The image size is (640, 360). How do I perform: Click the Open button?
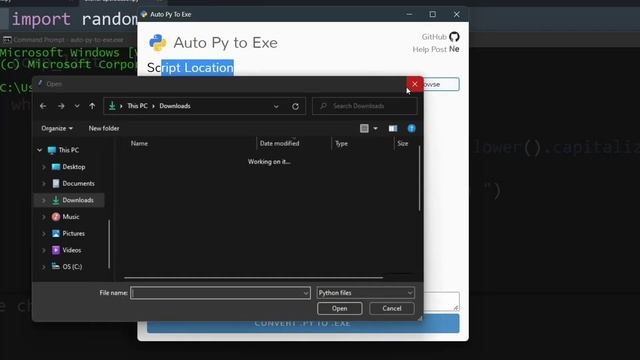(340, 309)
